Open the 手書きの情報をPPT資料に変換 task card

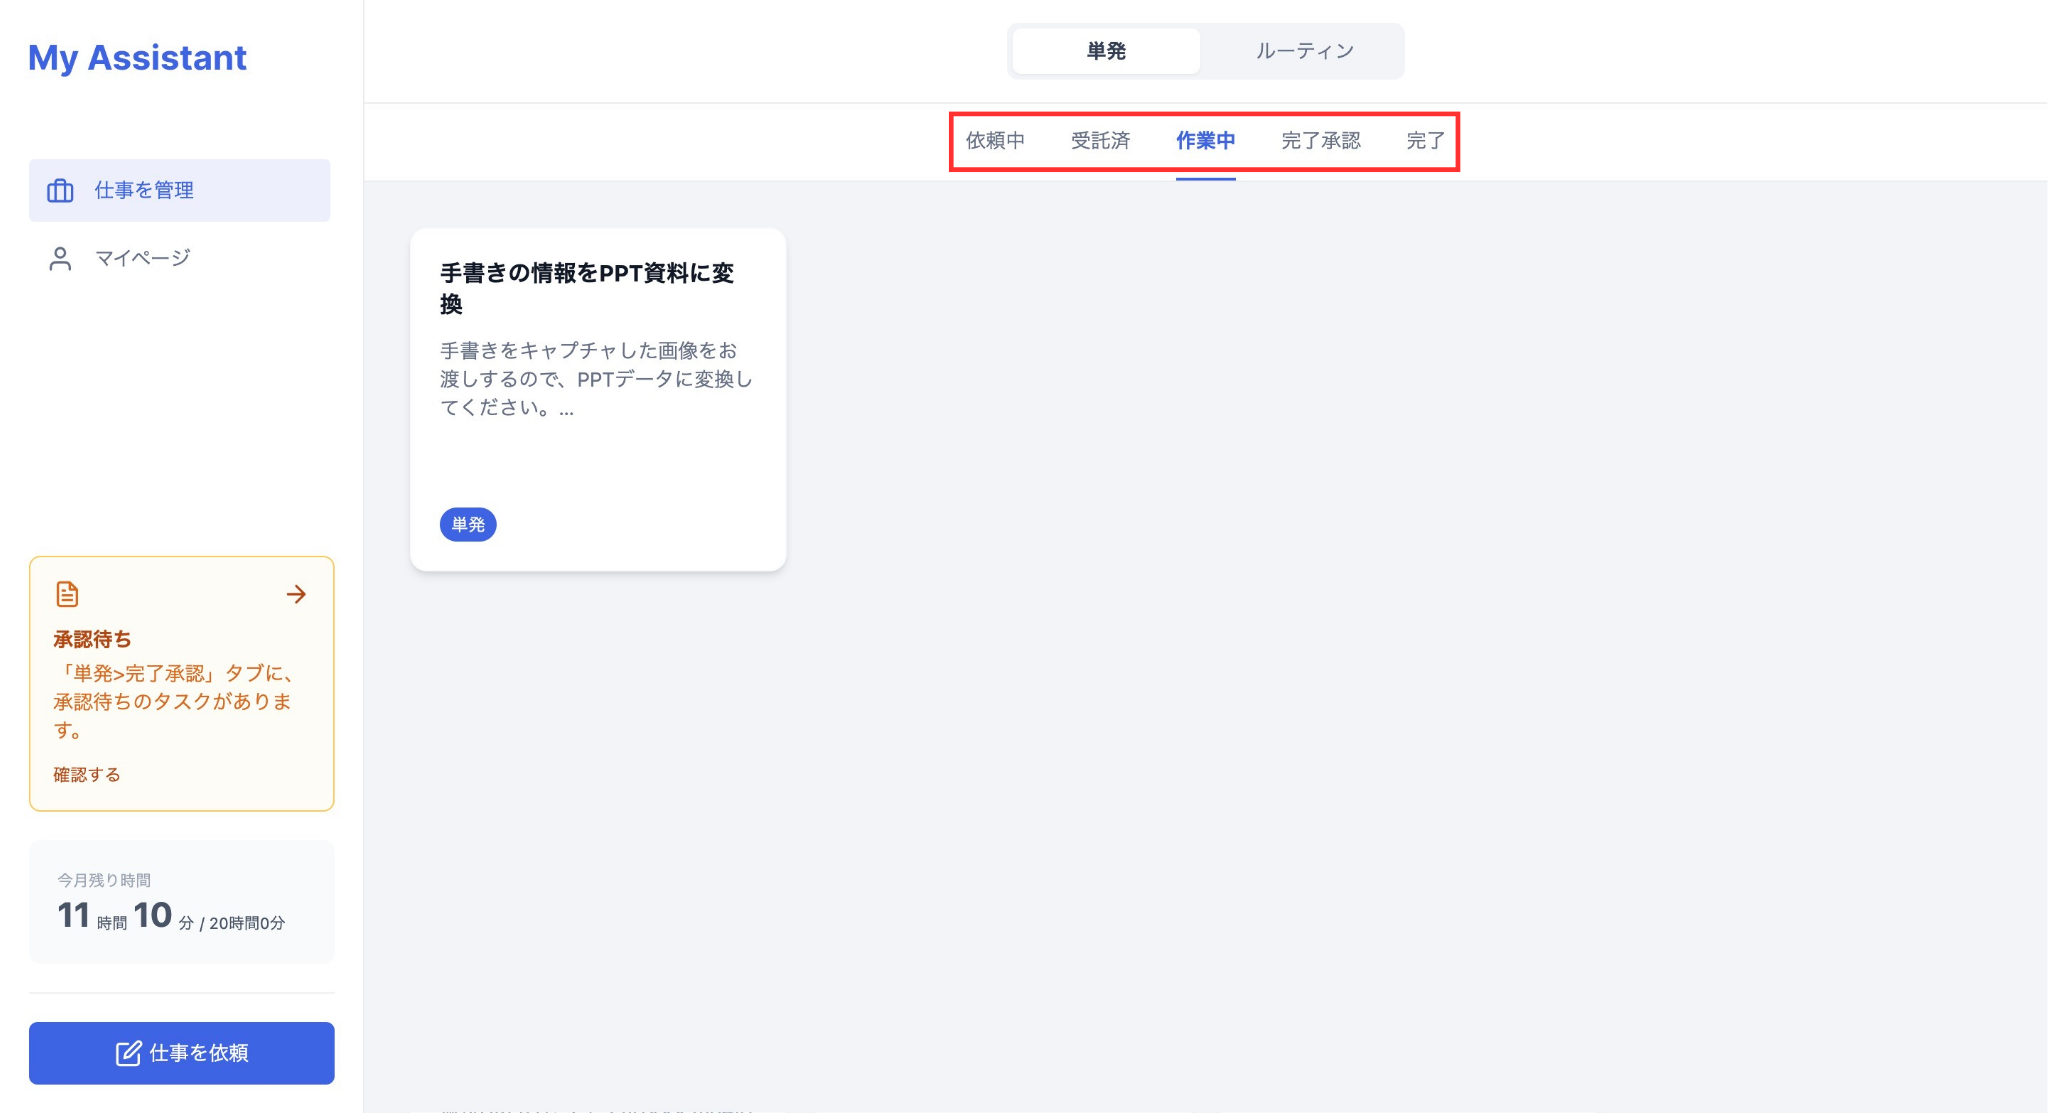(597, 397)
